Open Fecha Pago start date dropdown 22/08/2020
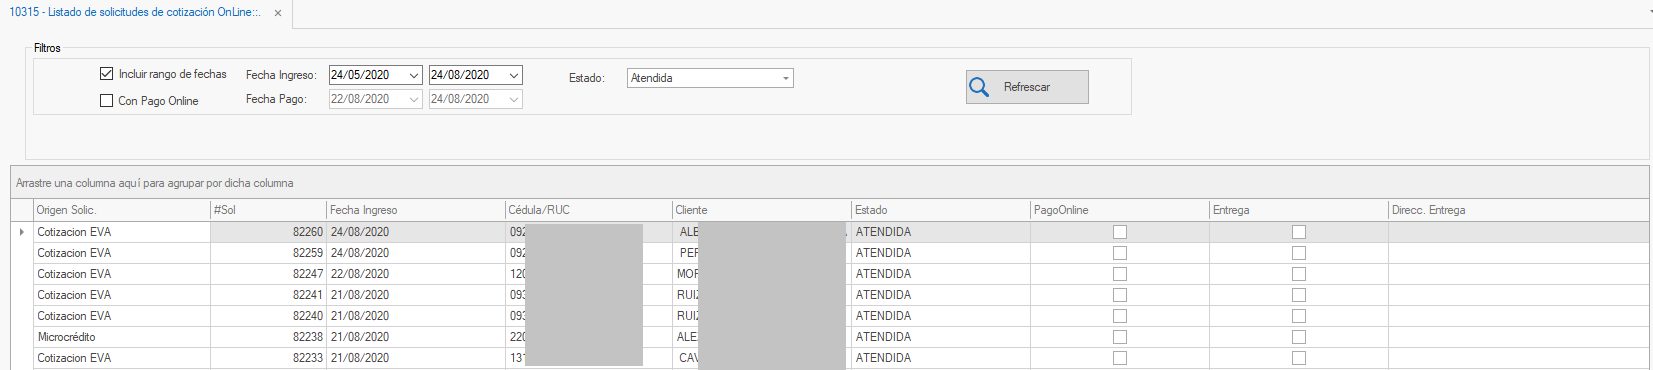Viewport: 1653px width, 370px height. [414, 99]
